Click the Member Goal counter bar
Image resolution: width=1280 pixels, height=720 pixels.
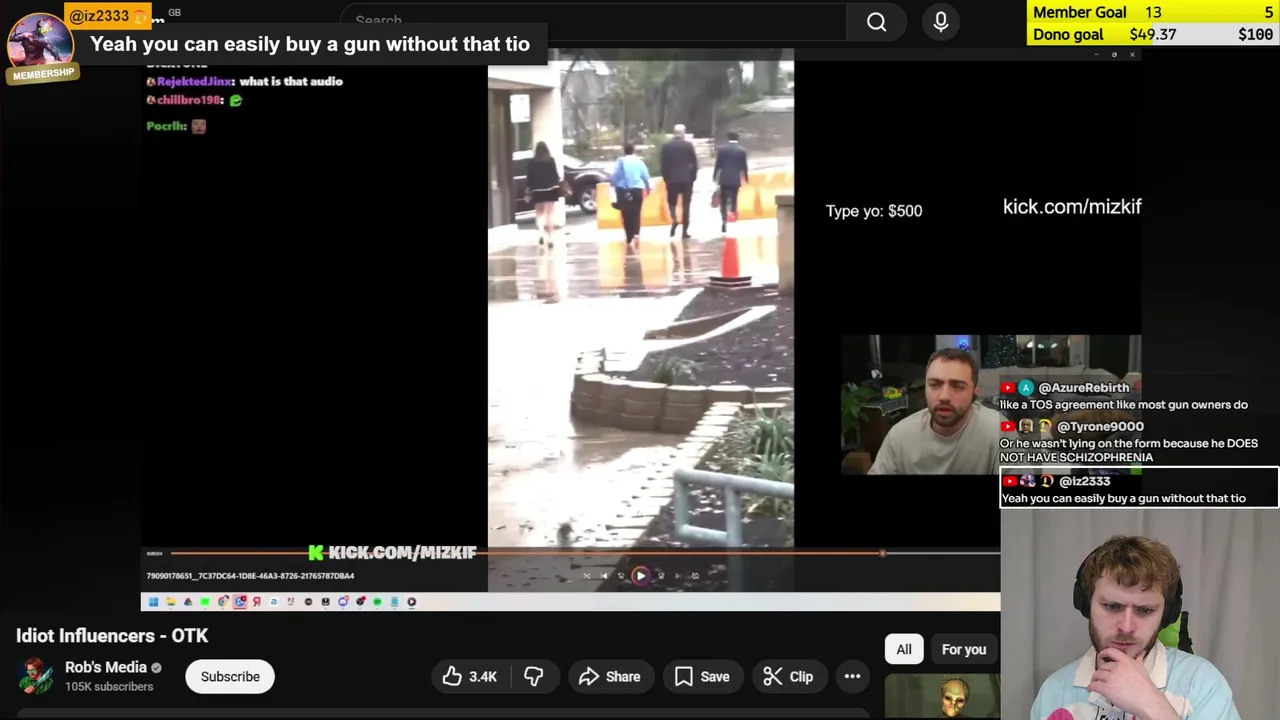(1154, 12)
